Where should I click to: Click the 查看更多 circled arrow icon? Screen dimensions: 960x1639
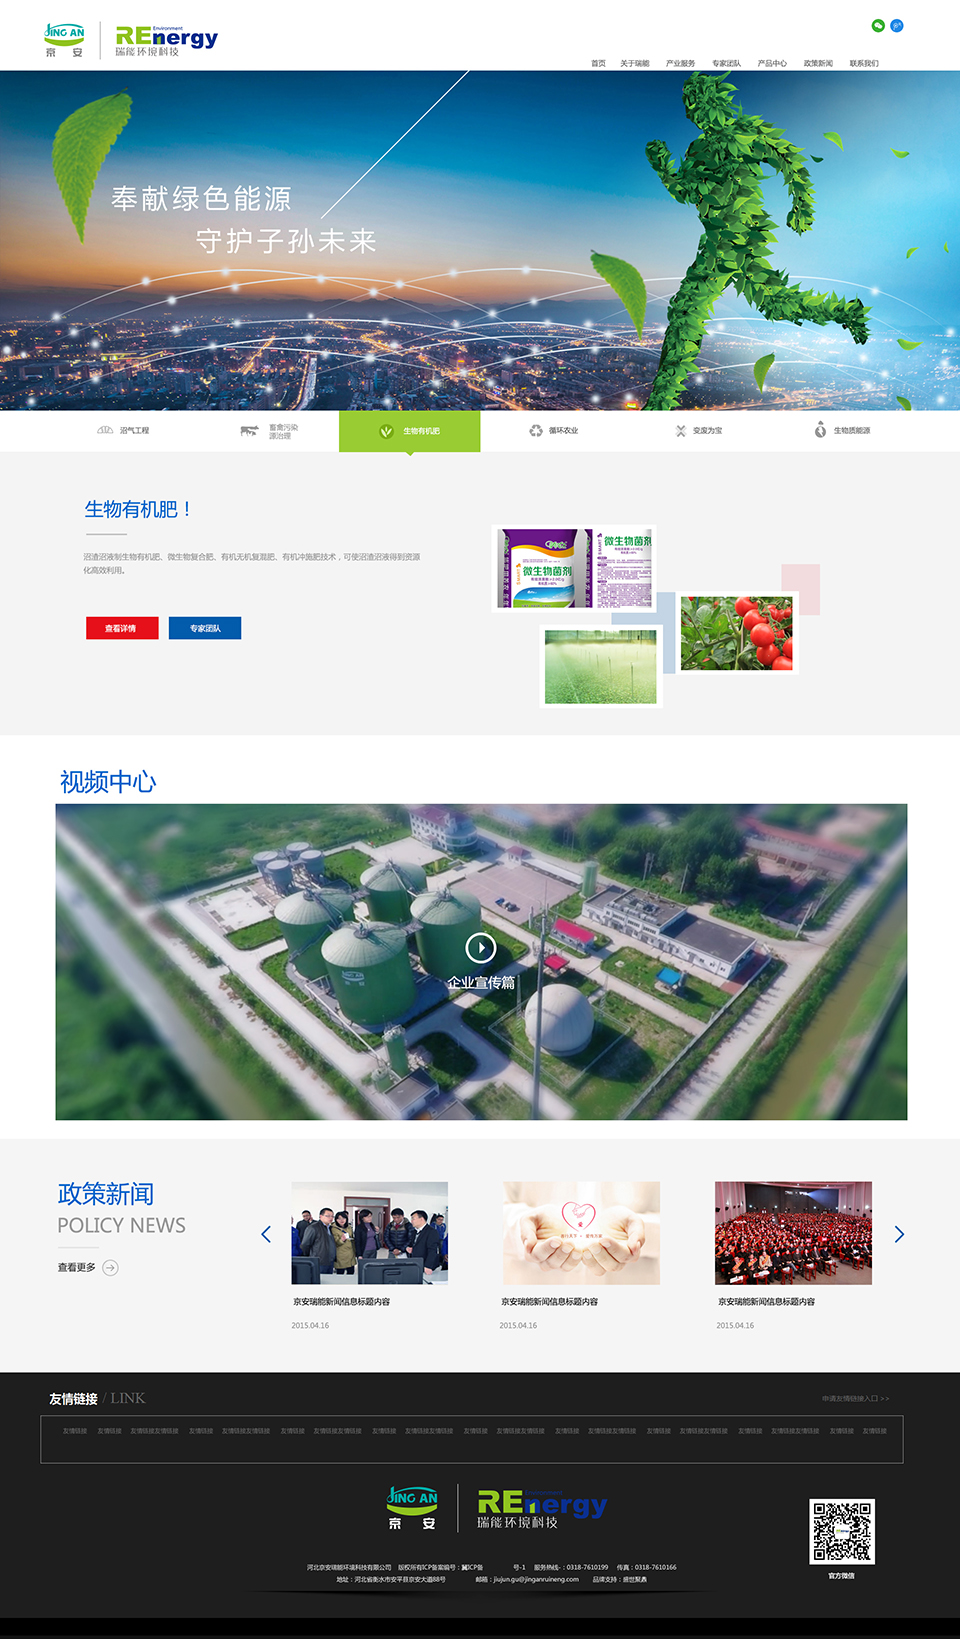click(111, 1268)
